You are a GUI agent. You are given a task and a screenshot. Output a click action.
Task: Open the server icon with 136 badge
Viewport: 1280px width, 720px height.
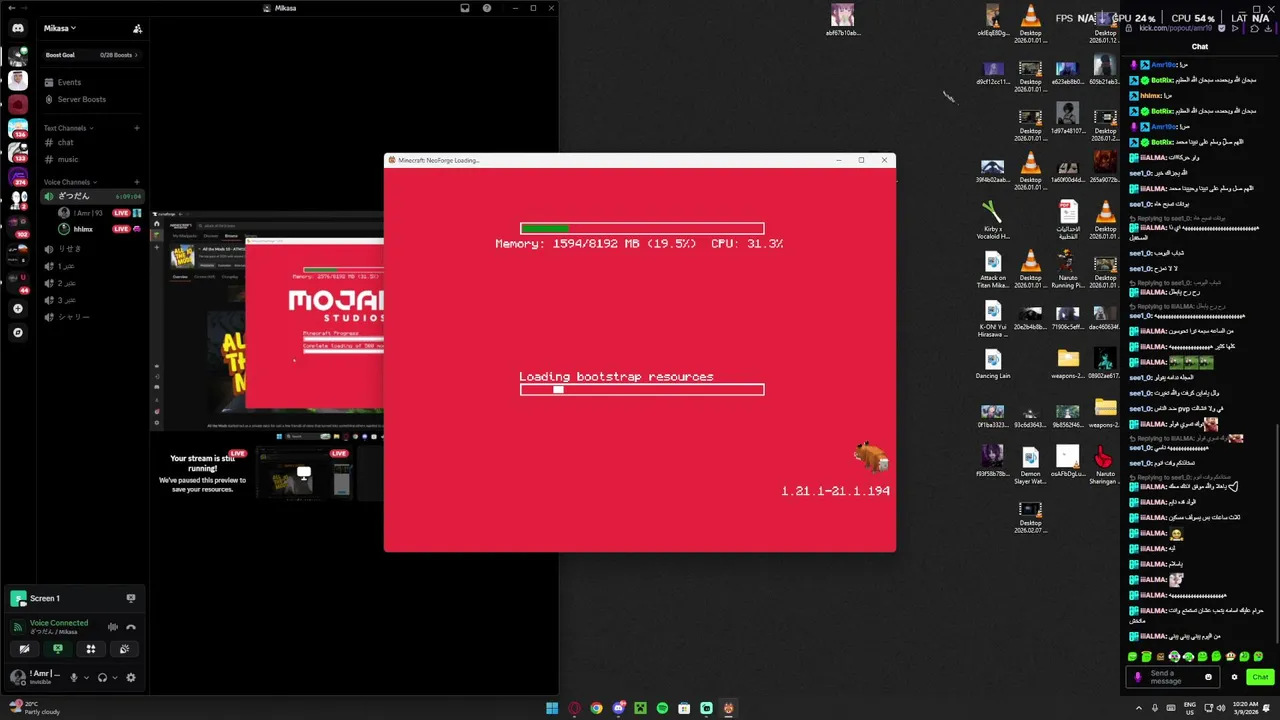(x=18, y=128)
